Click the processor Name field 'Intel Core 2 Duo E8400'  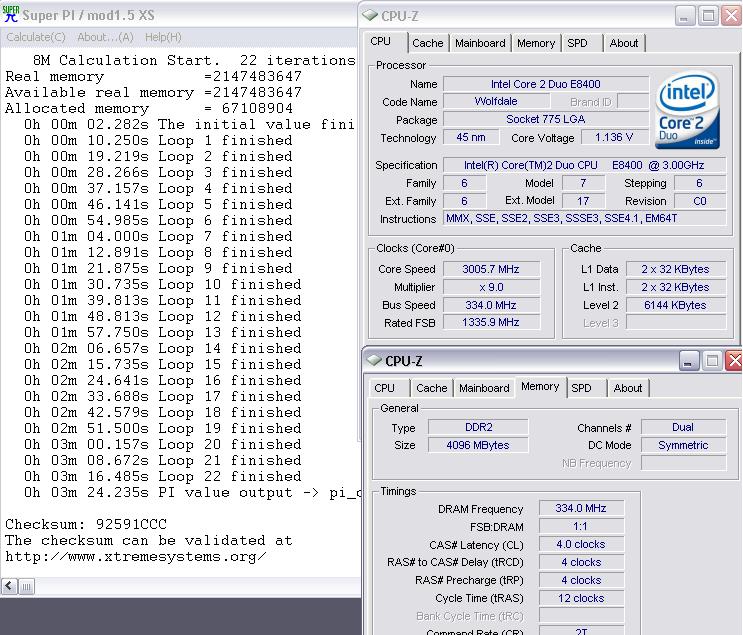coord(545,84)
